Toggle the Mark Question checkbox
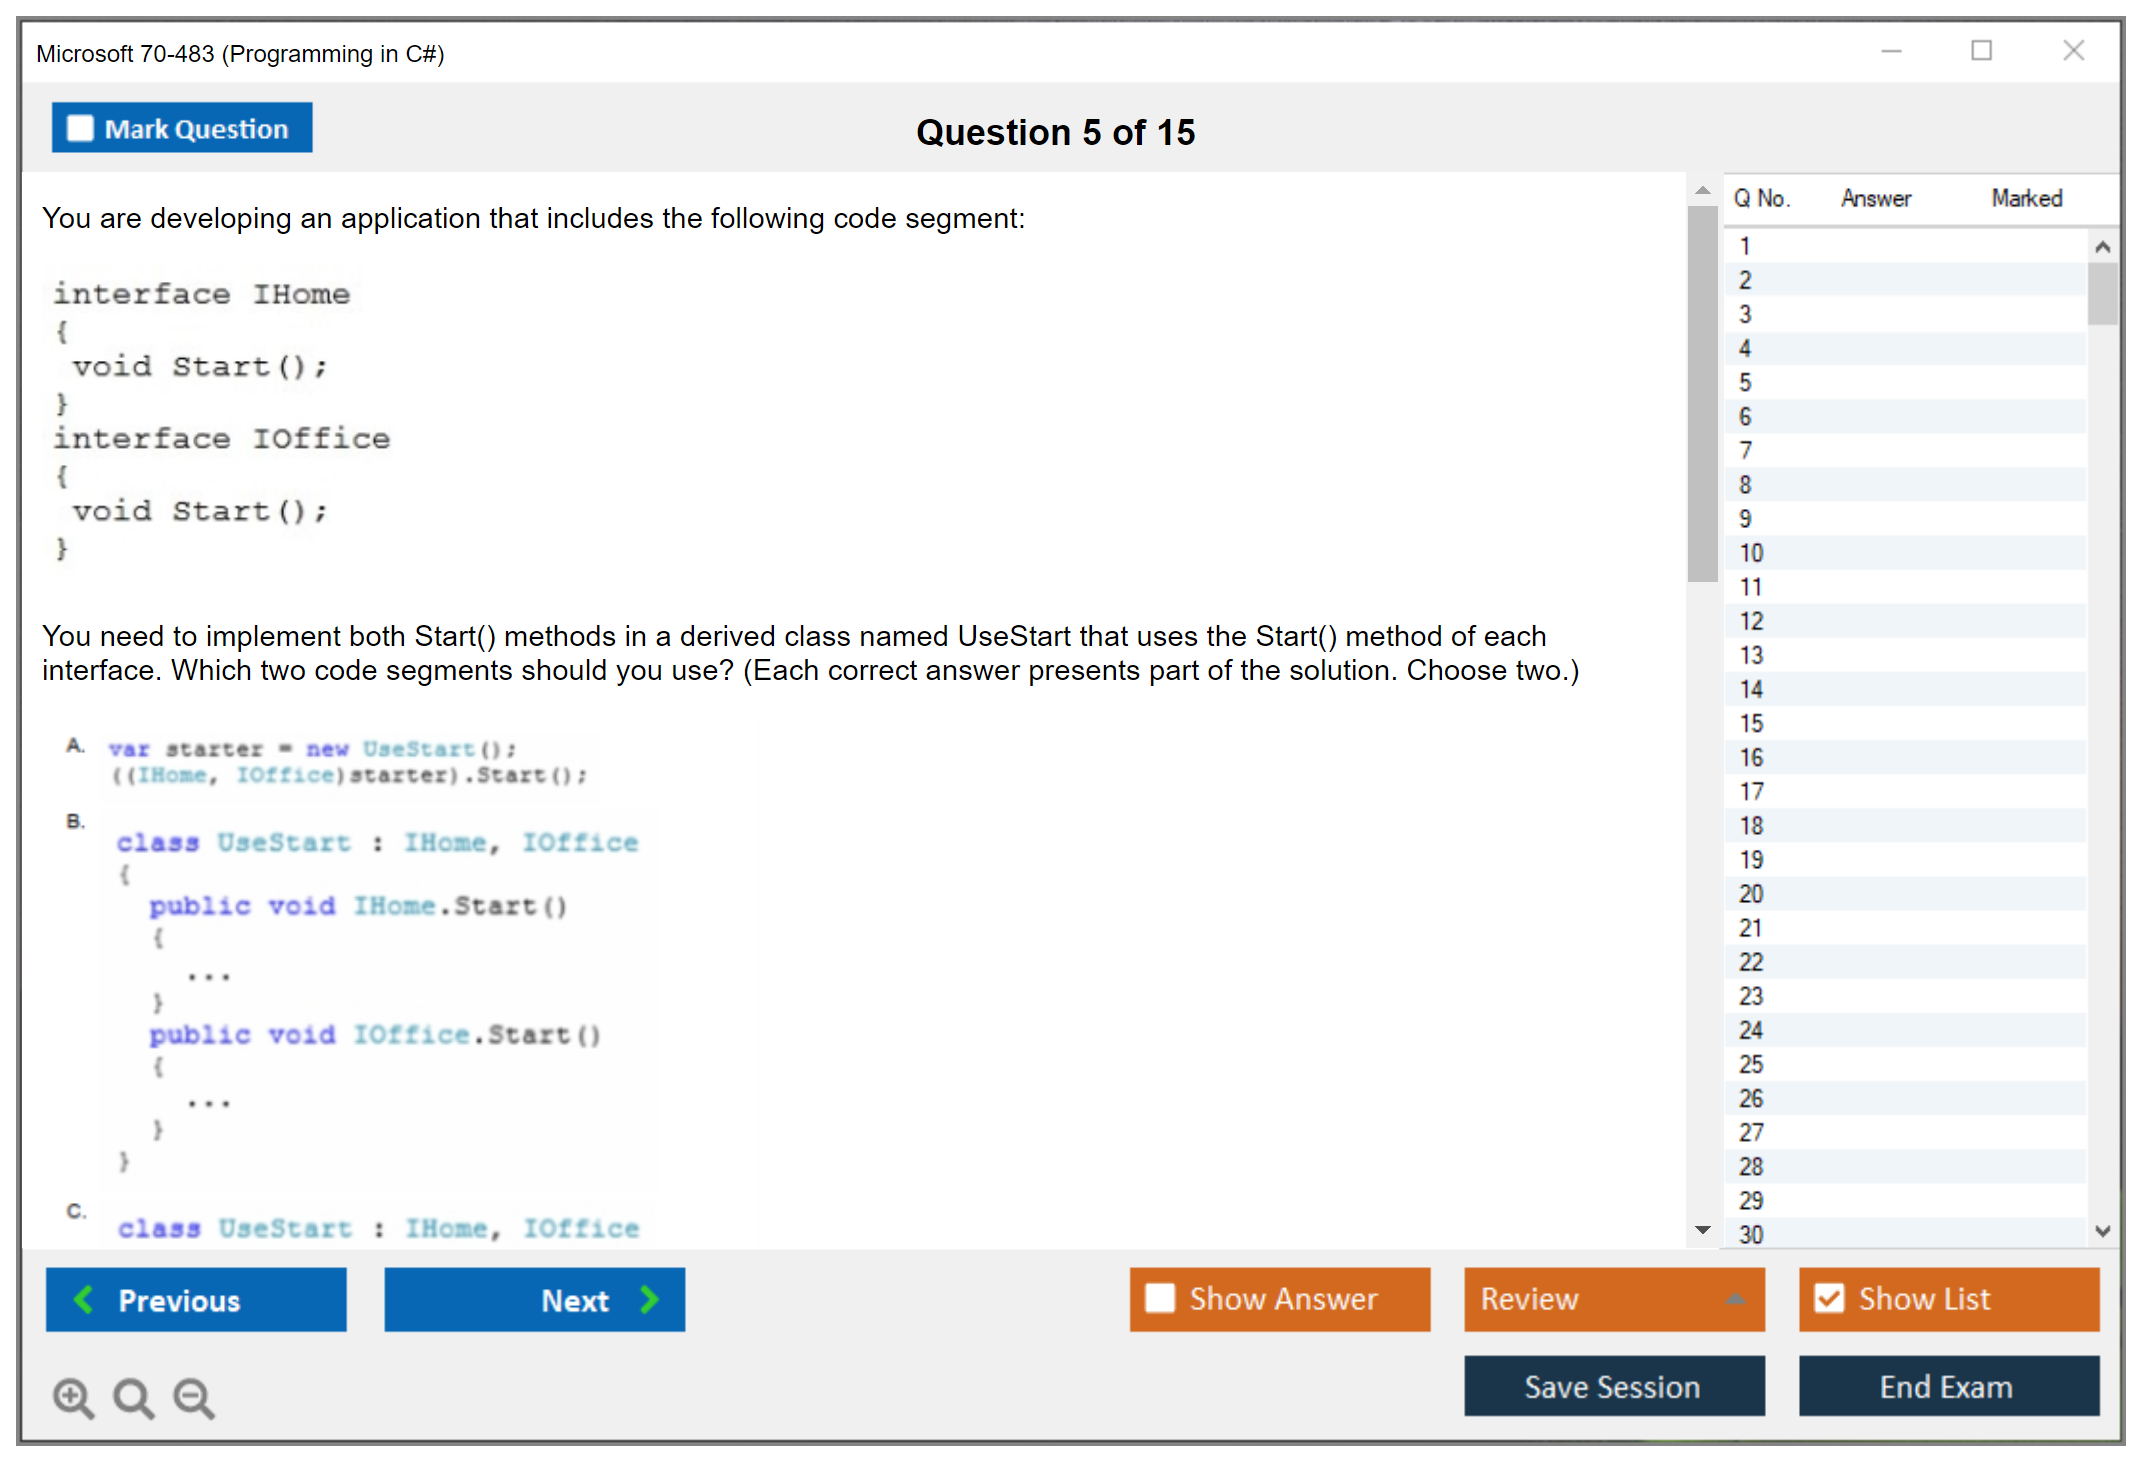This screenshot has height=1470, width=2150. point(80,129)
